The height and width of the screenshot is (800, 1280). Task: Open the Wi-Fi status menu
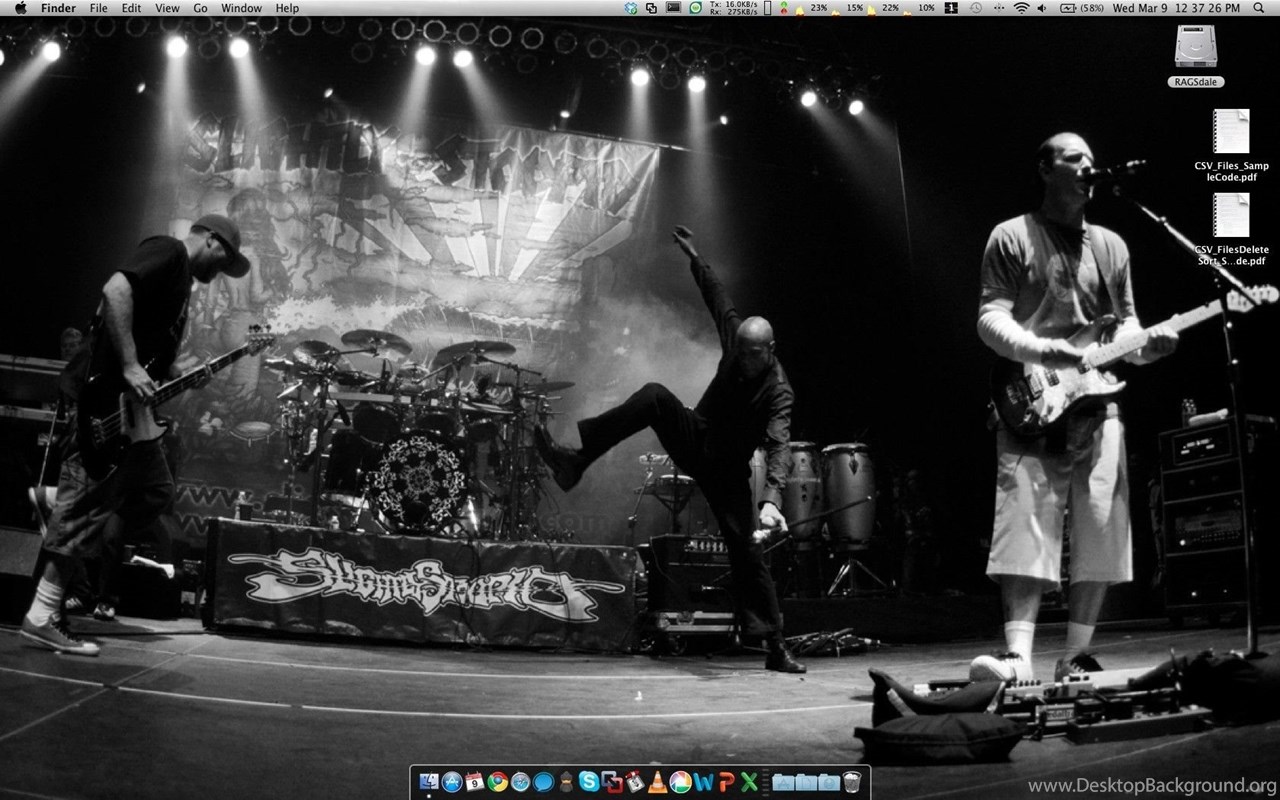(x=1021, y=8)
